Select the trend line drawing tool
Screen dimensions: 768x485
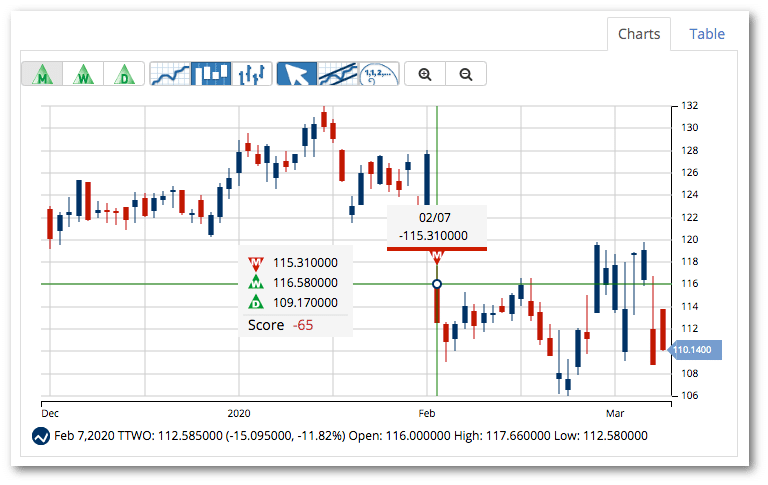click(337, 74)
